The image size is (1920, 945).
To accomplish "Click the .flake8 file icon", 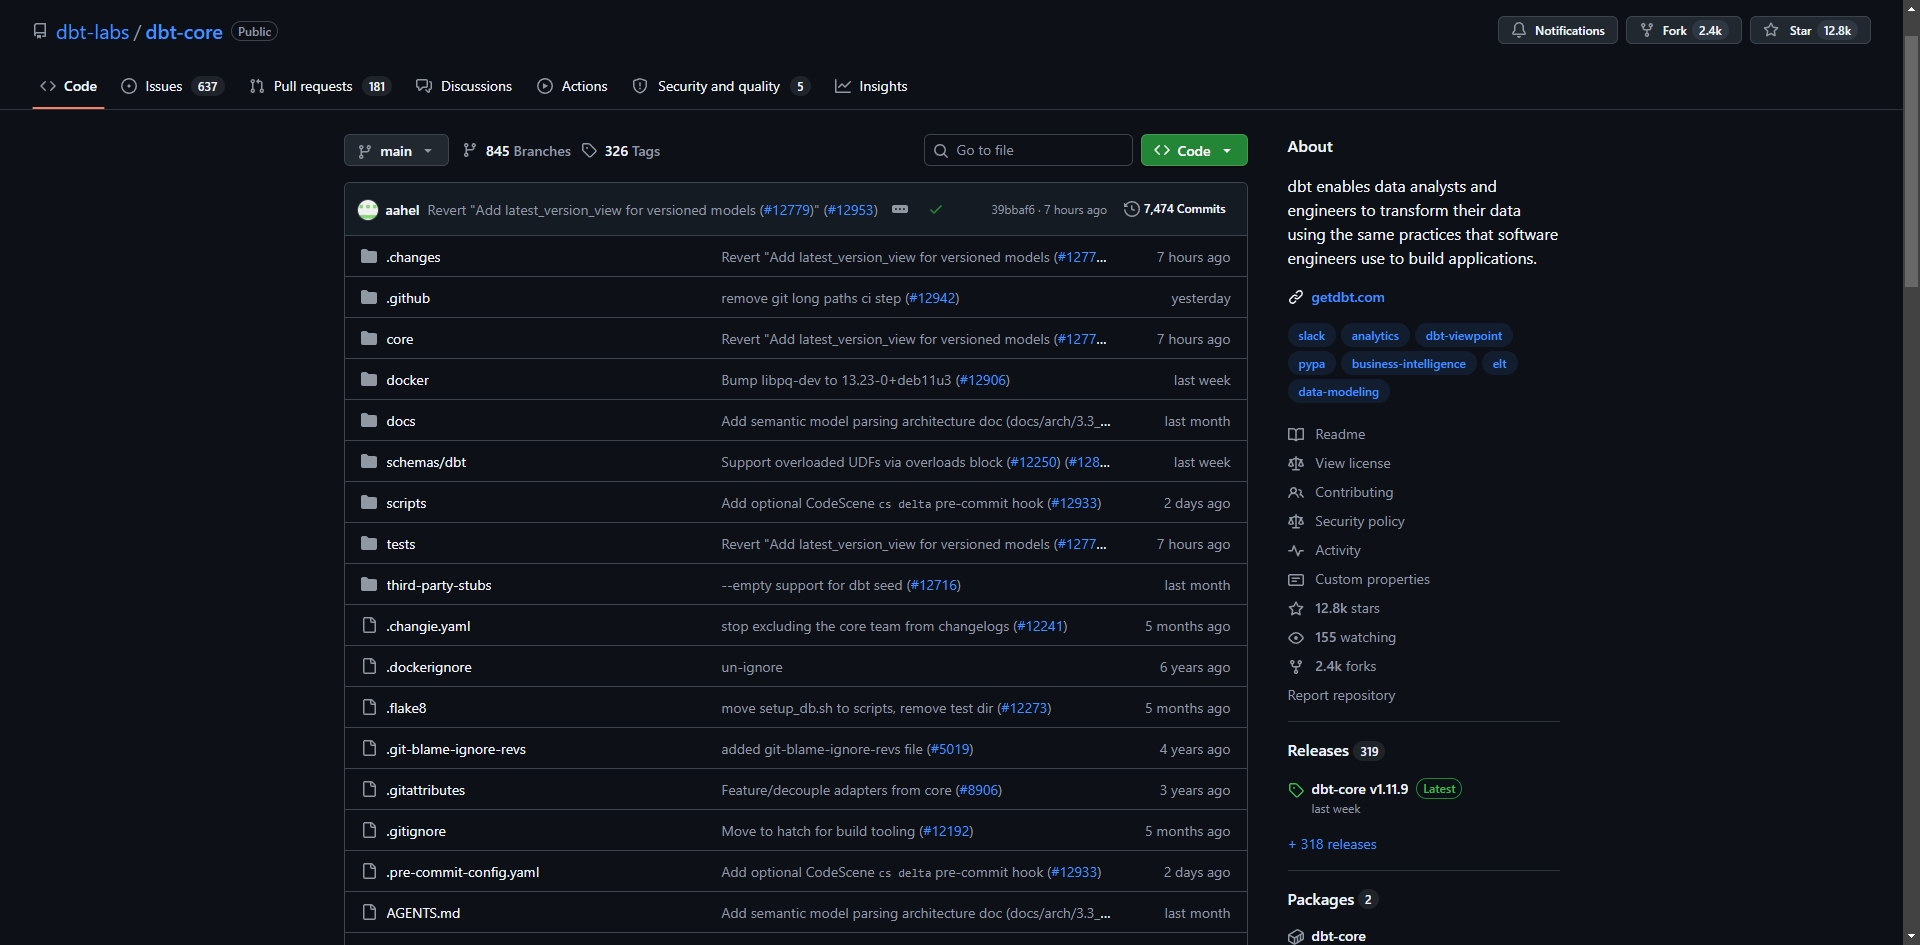I will (369, 707).
